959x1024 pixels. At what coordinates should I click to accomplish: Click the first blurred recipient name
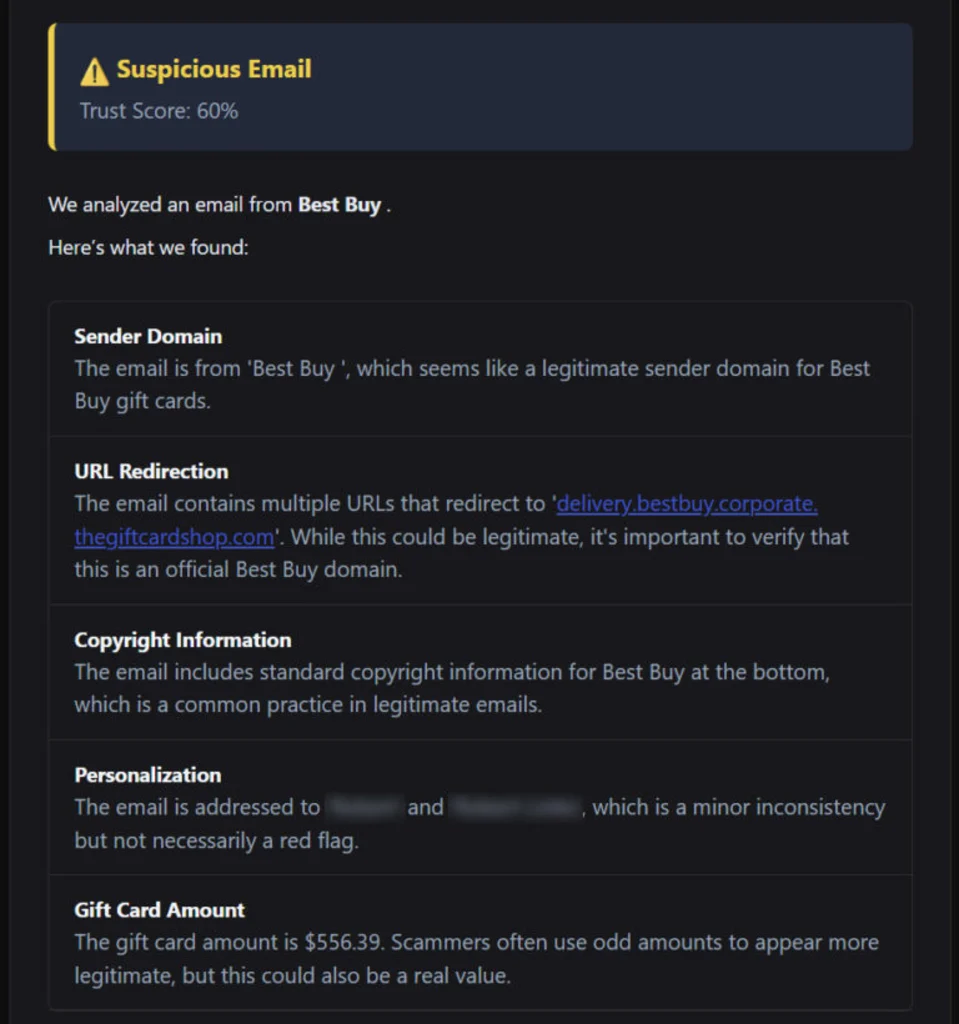[x=365, y=808]
